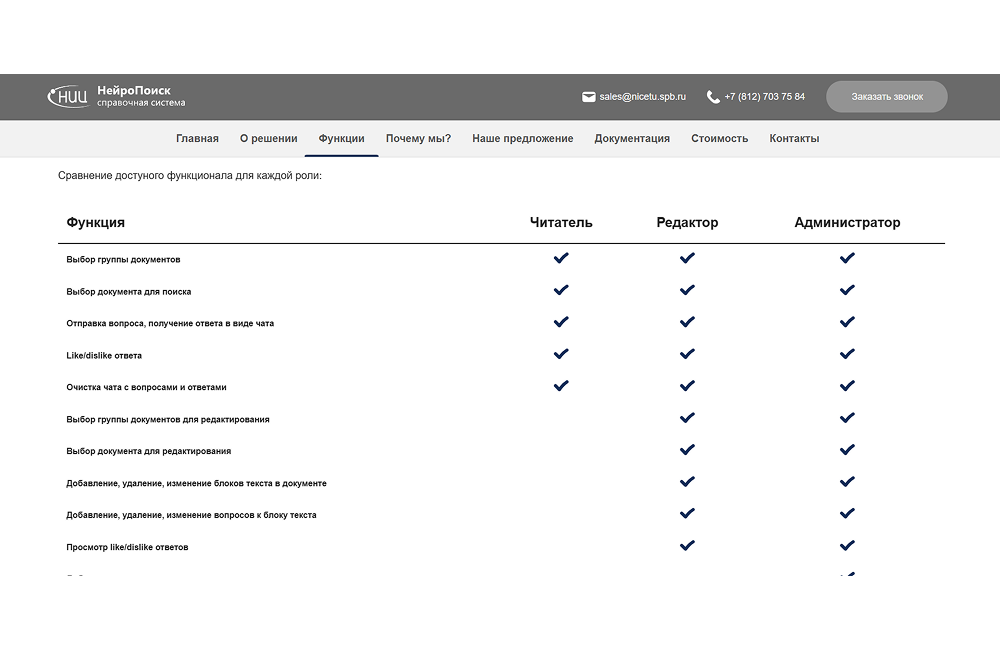Image resolution: width=1000 pixels, height=650 pixels.
Task: Click the envelope icon beside sales email
Action: pos(589,97)
